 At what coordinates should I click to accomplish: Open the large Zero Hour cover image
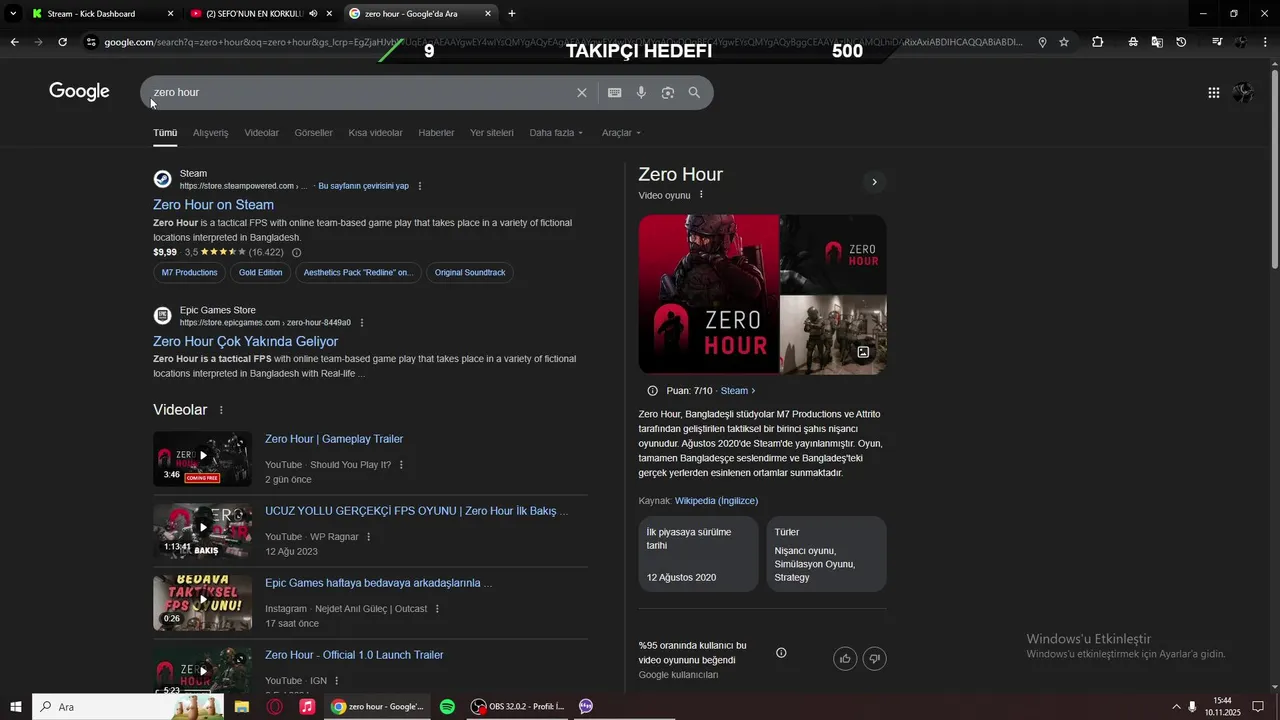pyautogui.click(x=709, y=294)
